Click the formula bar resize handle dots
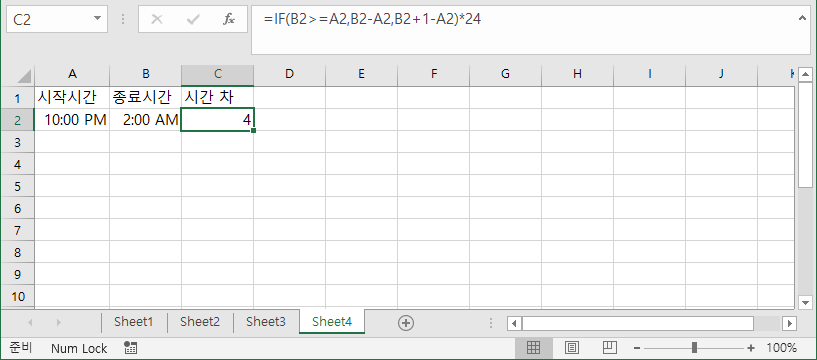The height and width of the screenshot is (360, 817). tap(123, 19)
